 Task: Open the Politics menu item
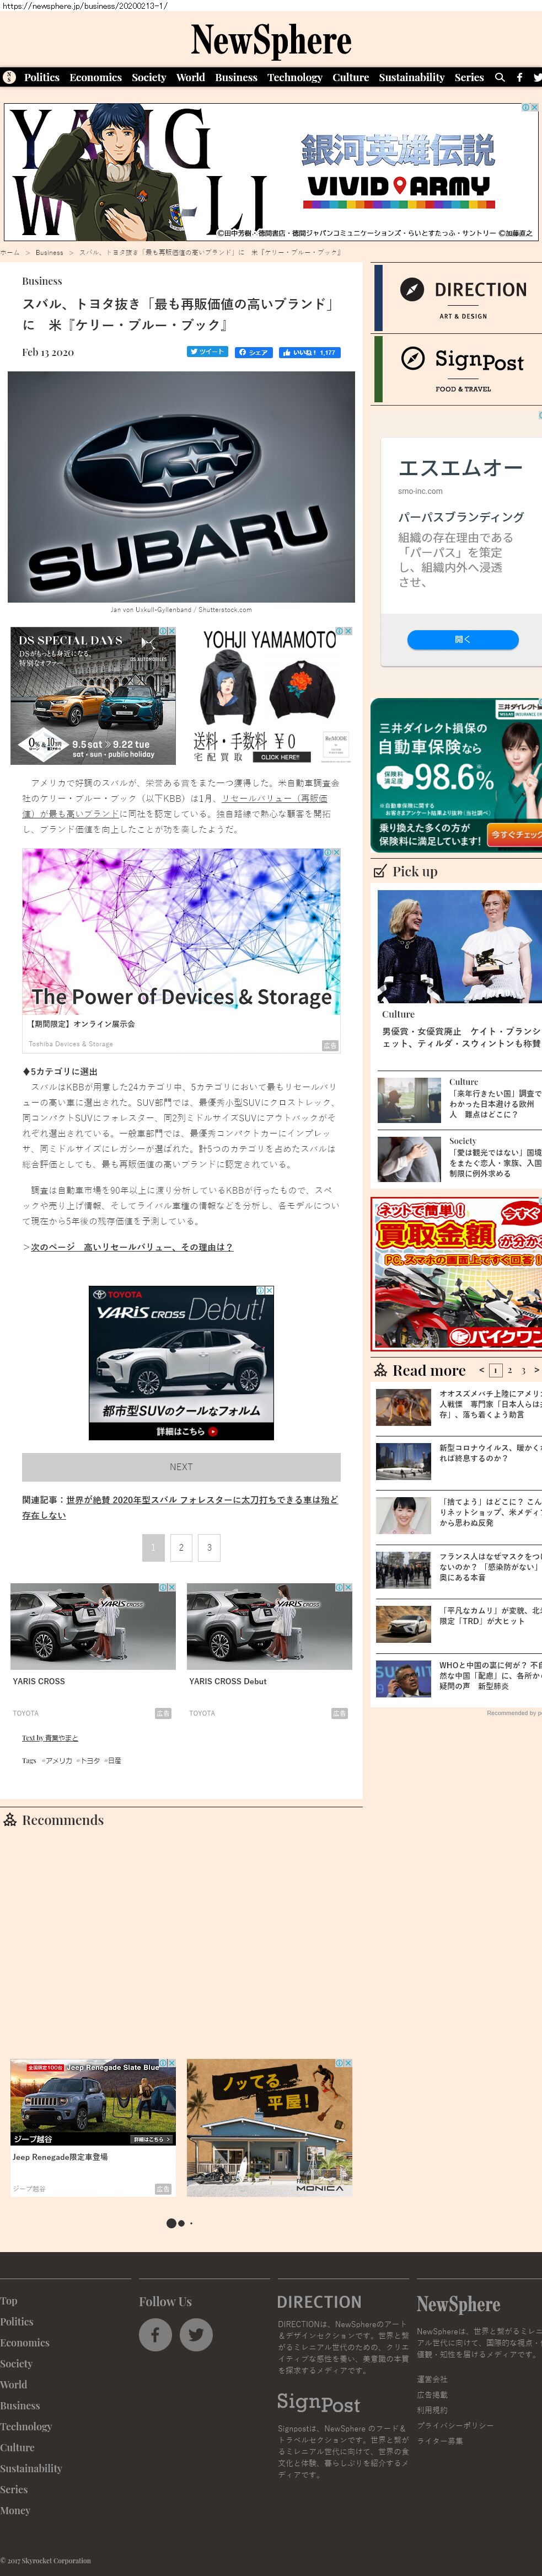pyautogui.click(x=42, y=77)
